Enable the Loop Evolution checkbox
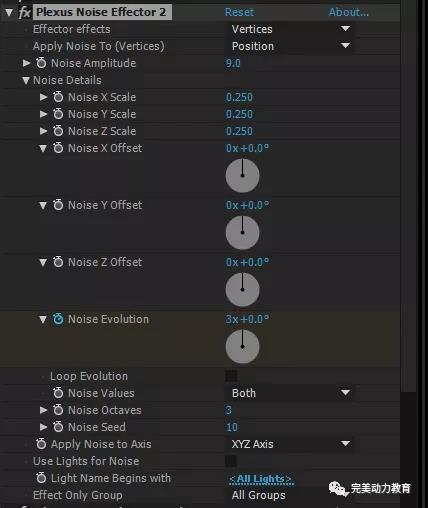The height and width of the screenshot is (508, 428). tap(231, 376)
